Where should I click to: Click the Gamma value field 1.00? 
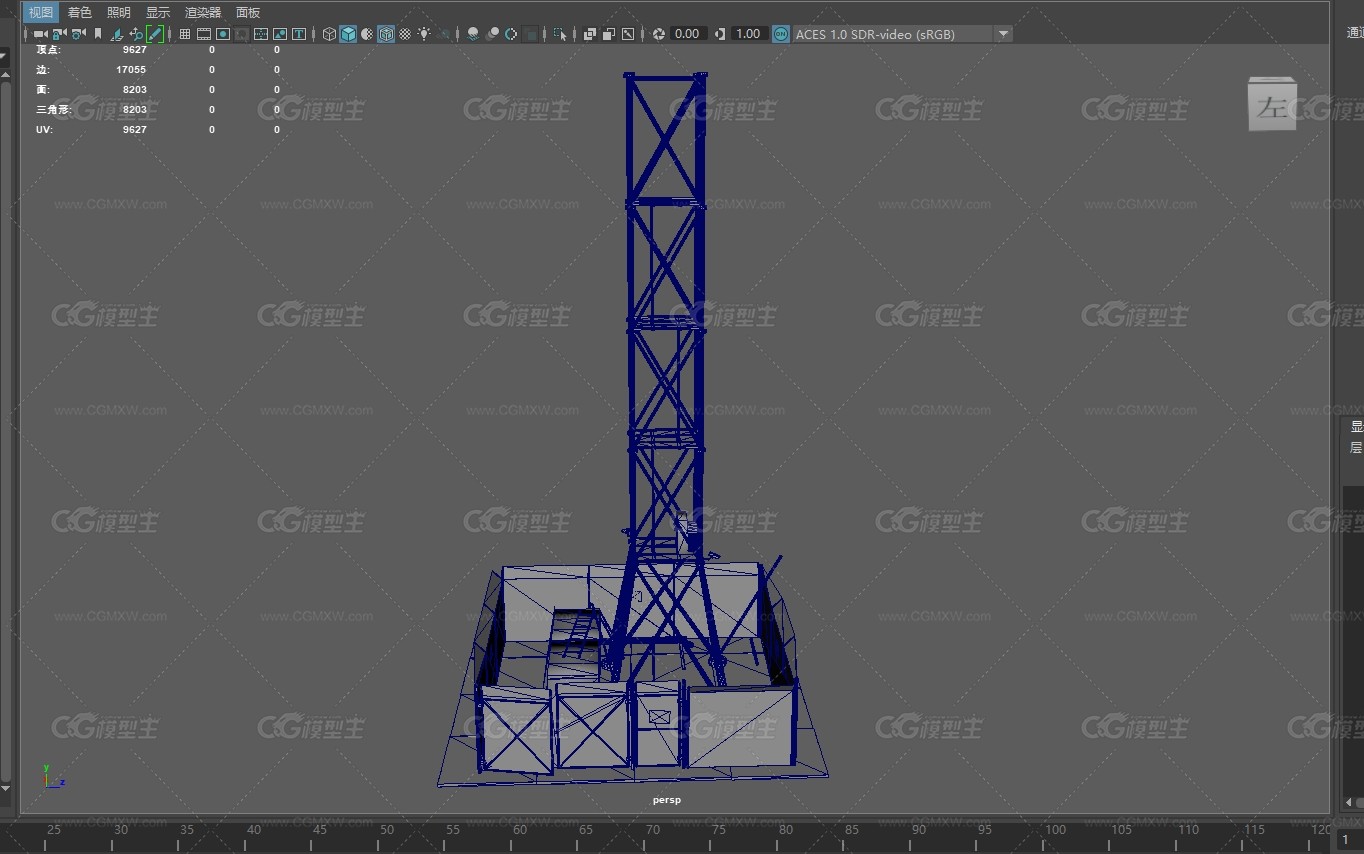pos(749,34)
